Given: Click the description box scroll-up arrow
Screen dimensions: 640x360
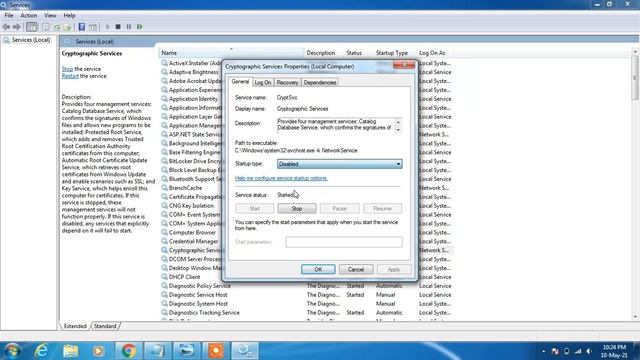Looking at the screenshot, I should 398,122.
